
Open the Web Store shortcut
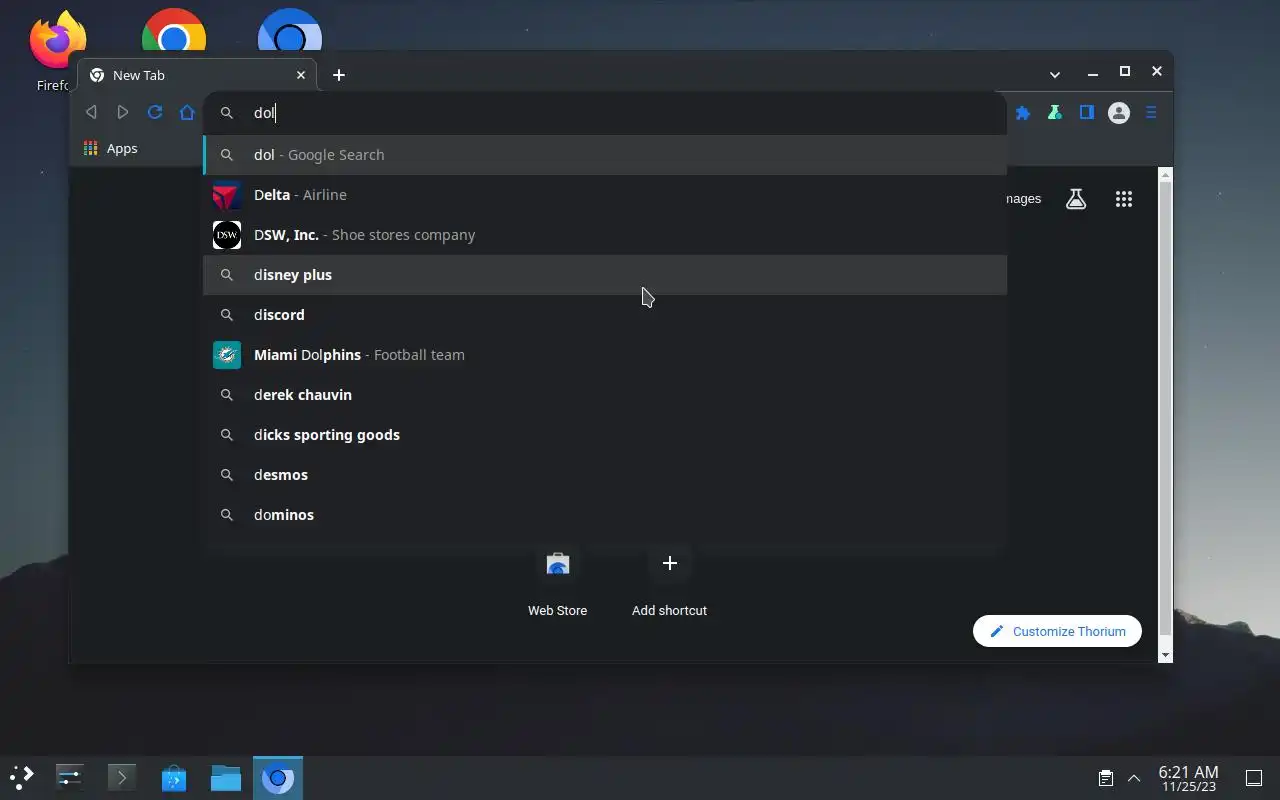558,583
